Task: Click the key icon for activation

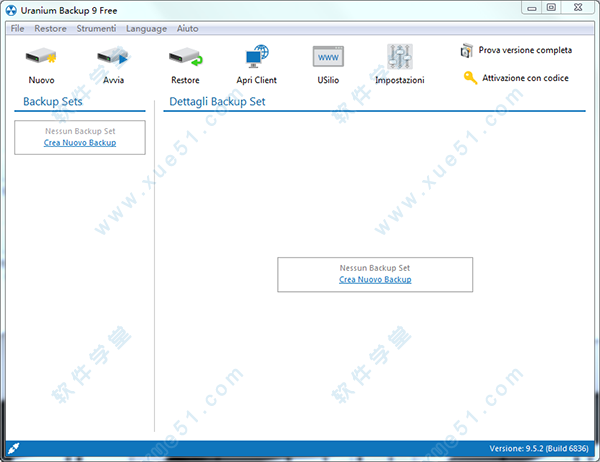Action: point(470,78)
